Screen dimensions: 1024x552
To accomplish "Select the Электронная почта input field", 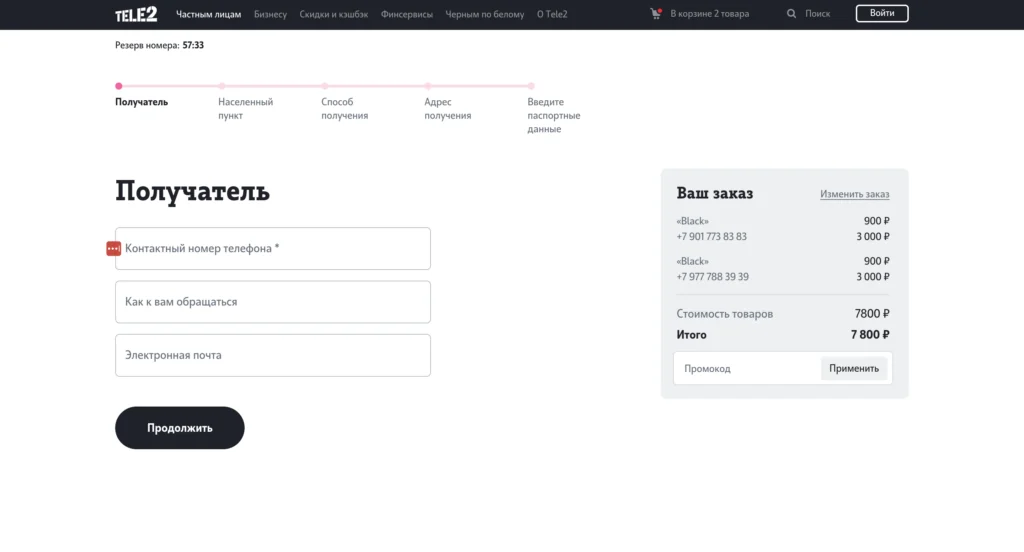I will pyautogui.click(x=272, y=355).
